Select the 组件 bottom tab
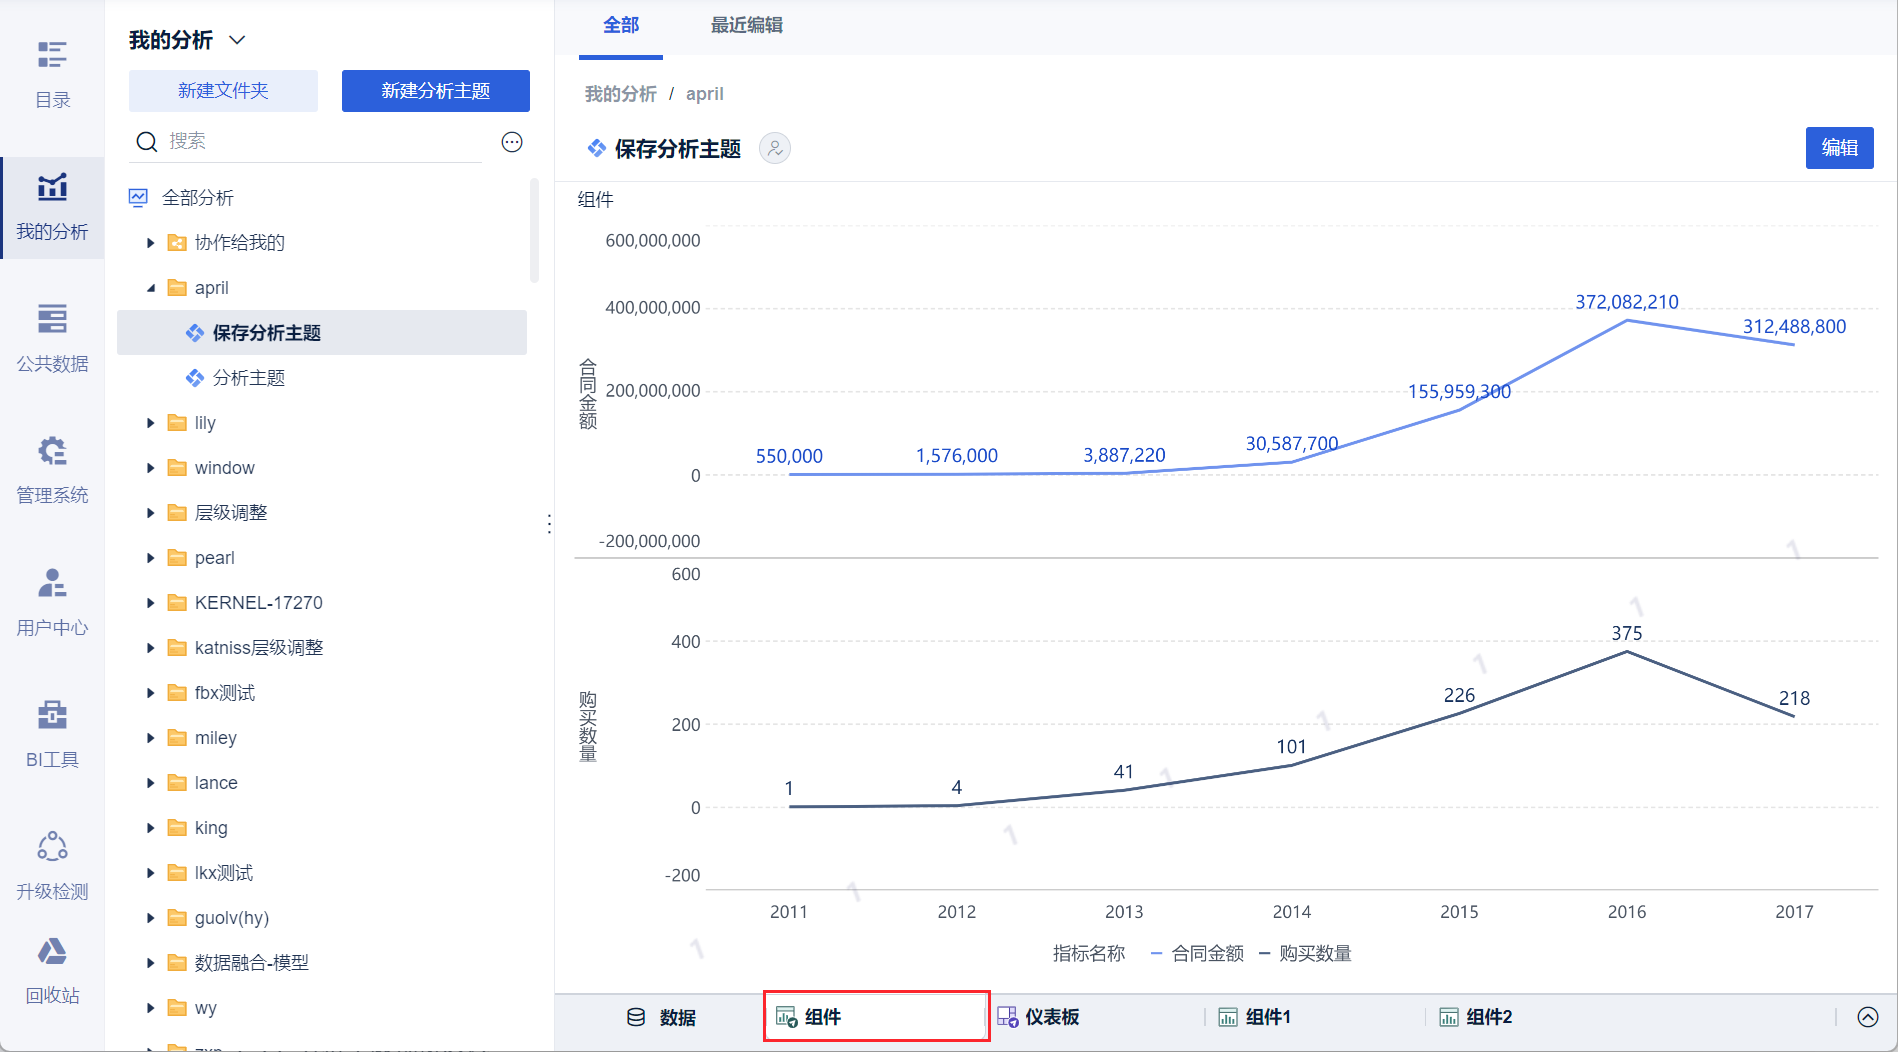This screenshot has width=1898, height=1052. (876, 1017)
